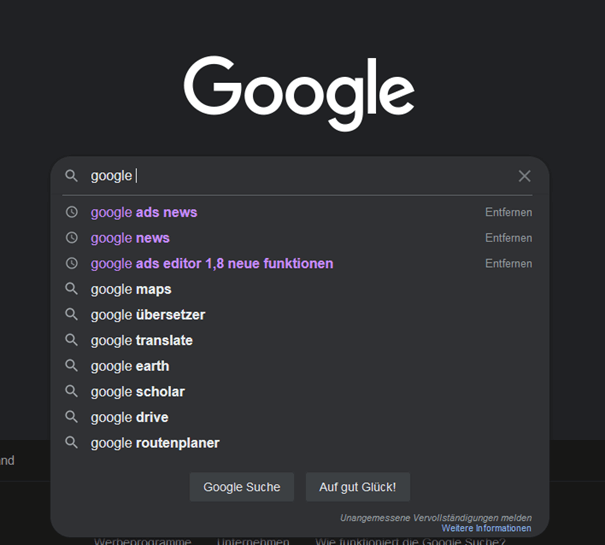The height and width of the screenshot is (545, 605).
Task: Click 'Unangemessene Vervollständigungen melden'
Action: point(435,518)
